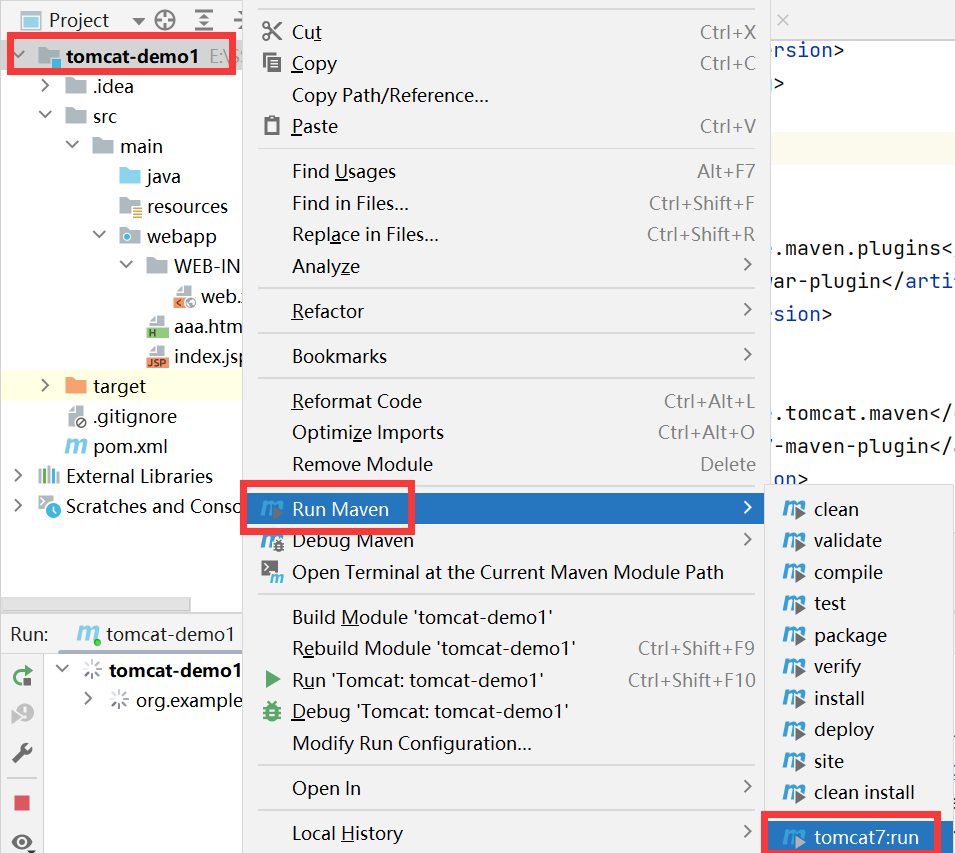Select Modify Run Configuration

pos(507,743)
